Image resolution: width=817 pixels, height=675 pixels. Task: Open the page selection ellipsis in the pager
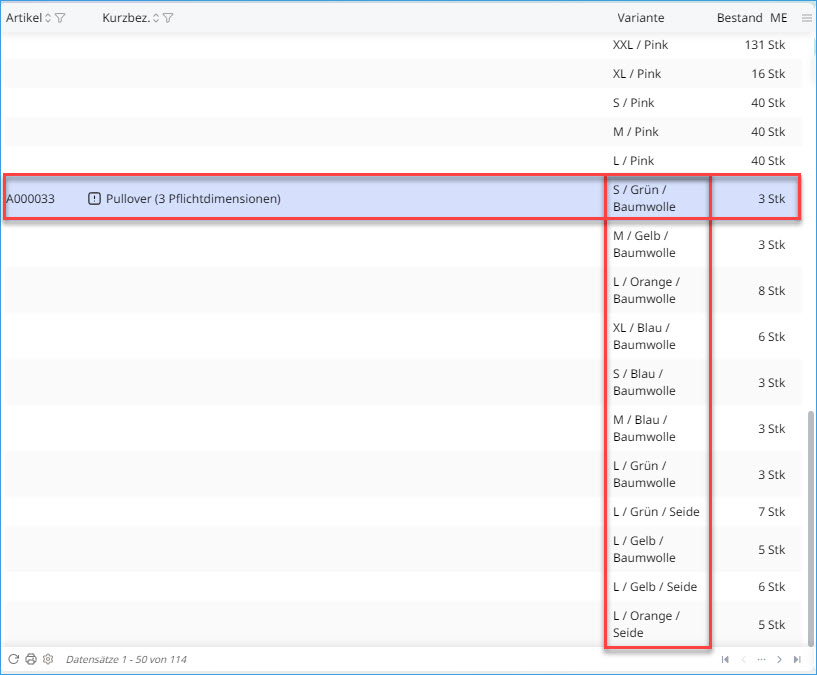[x=761, y=660]
